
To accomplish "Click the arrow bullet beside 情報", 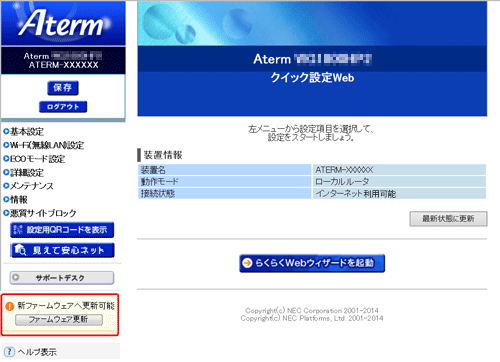I will (6, 199).
